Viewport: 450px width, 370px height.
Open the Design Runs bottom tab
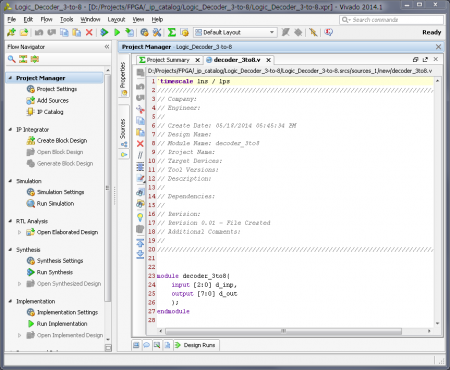click(x=196, y=345)
